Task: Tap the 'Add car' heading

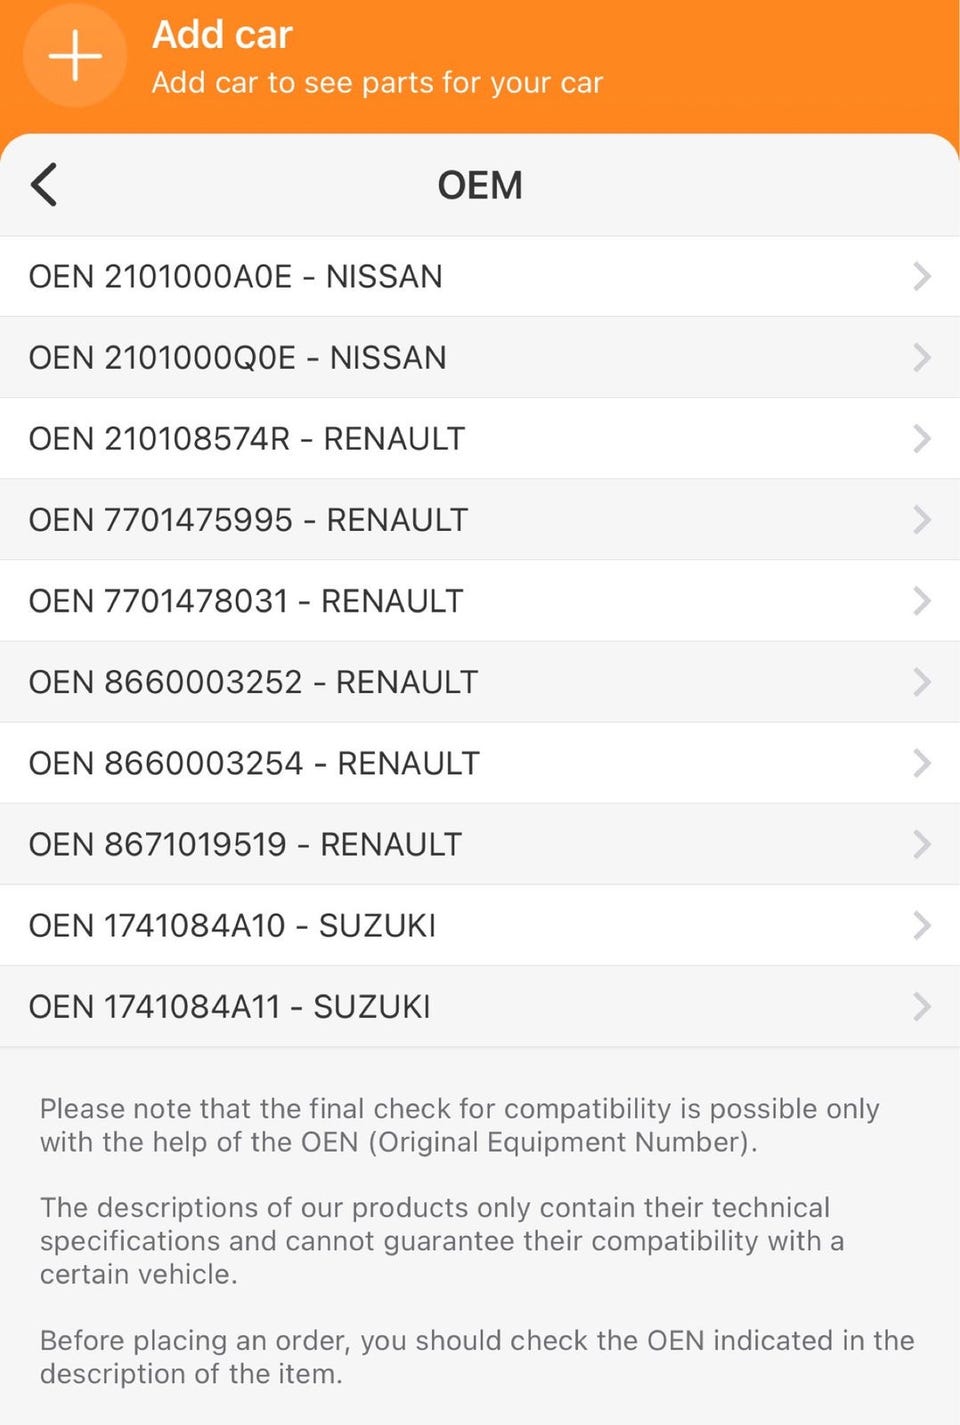Action: [x=222, y=35]
